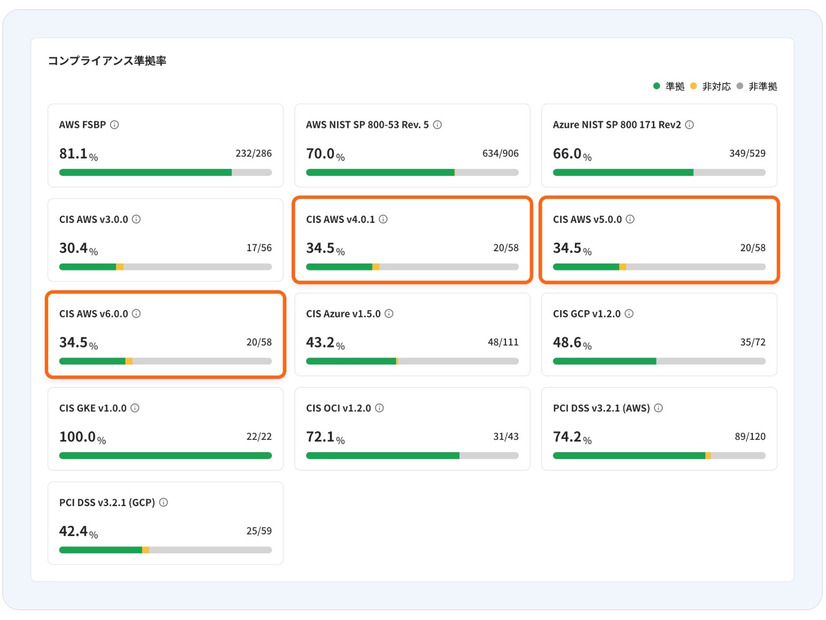Click the CIS GKE v1.0.0 full green progress bar
Screen dimensions: 826x620
[x=165, y=455]
